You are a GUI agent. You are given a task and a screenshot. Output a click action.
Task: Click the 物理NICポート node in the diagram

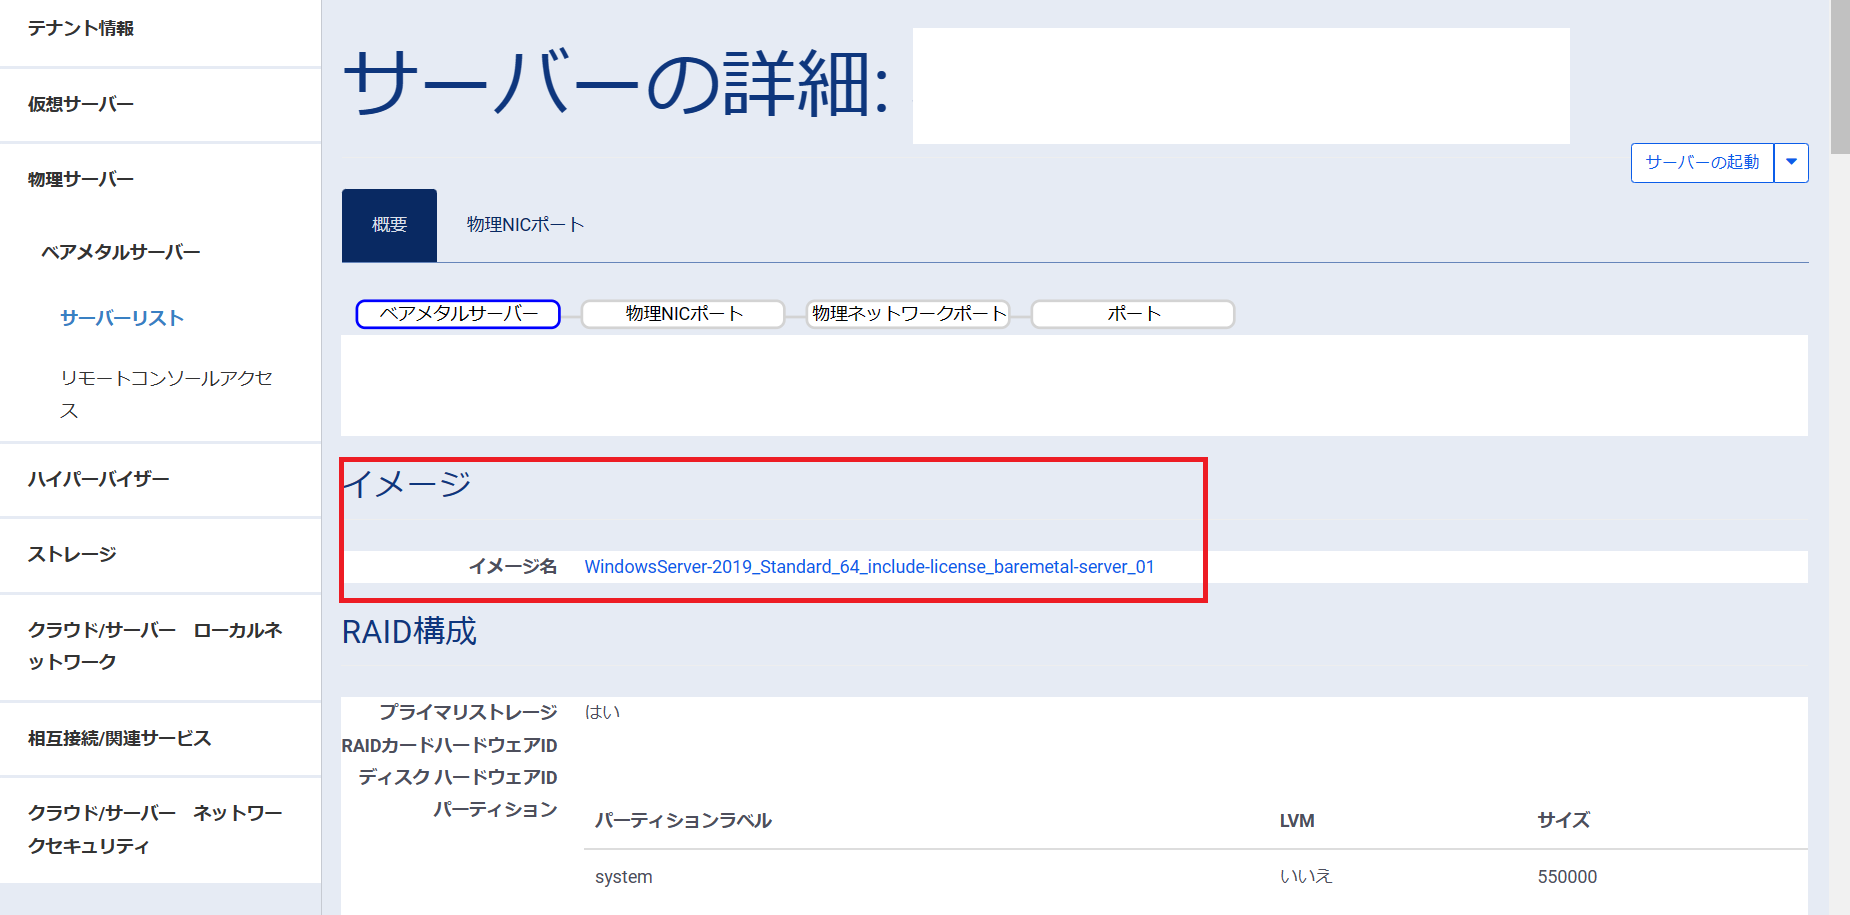682,313
